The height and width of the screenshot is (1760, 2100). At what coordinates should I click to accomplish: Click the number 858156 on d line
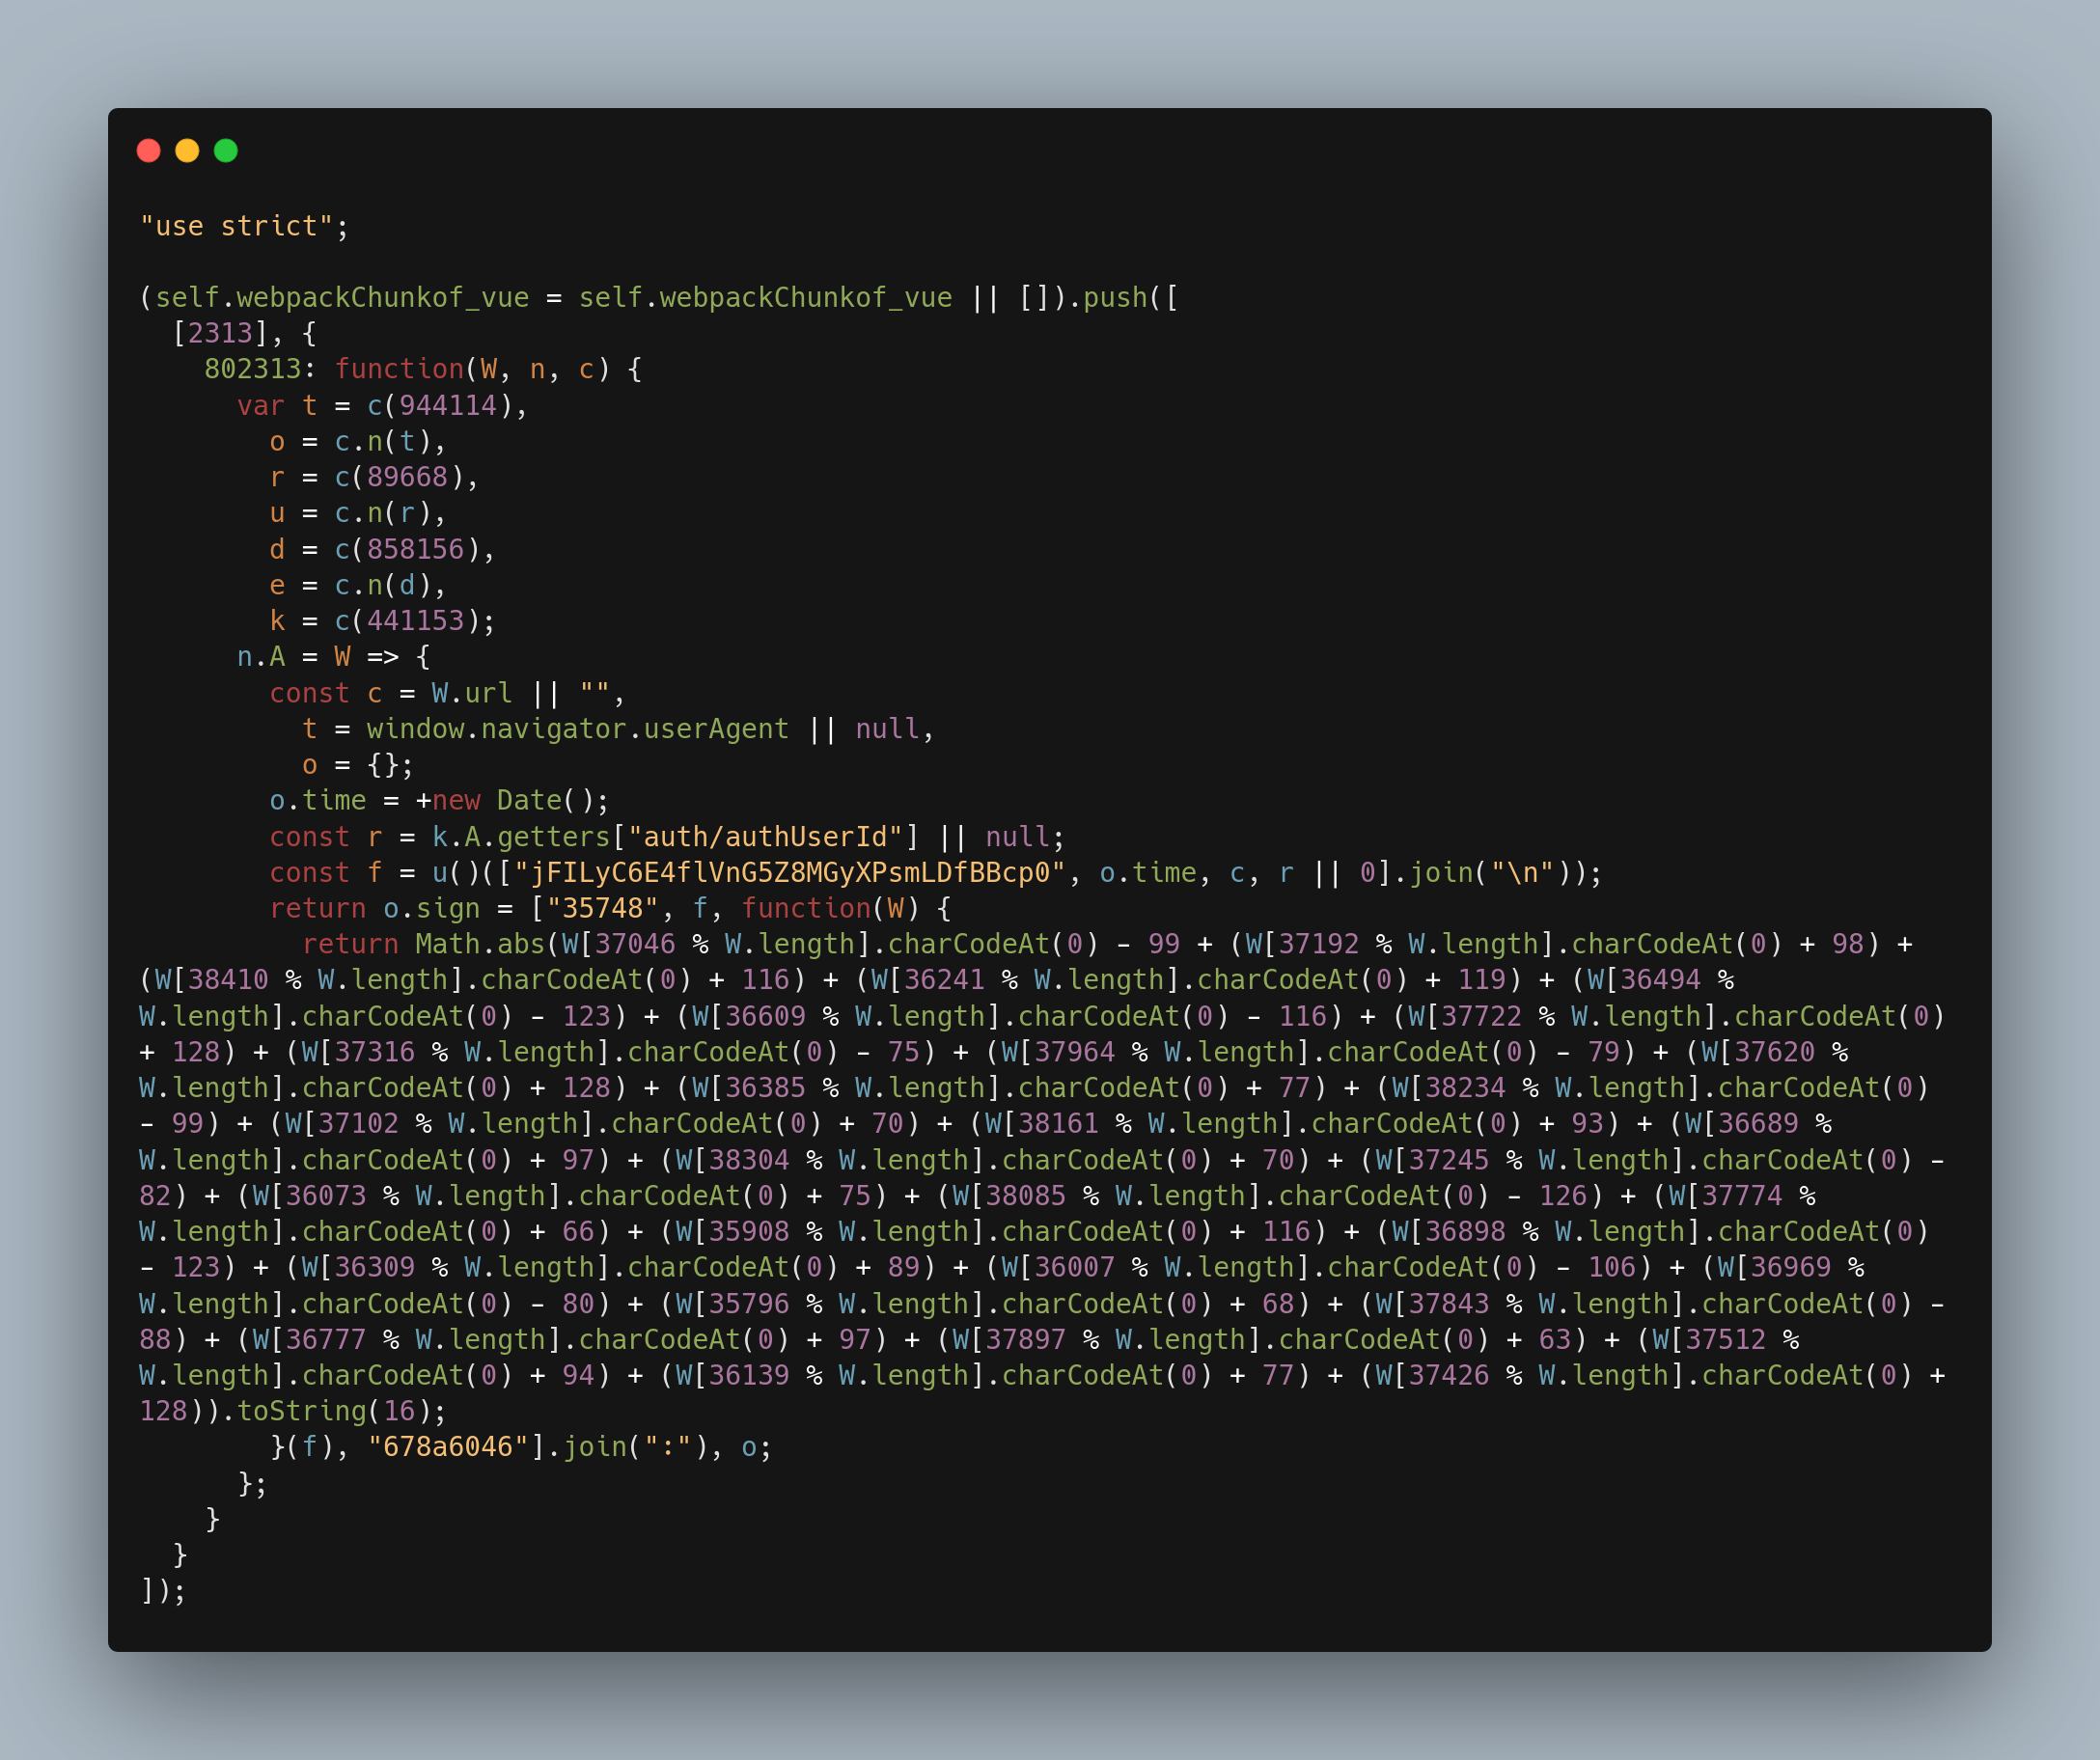(415, 549)
